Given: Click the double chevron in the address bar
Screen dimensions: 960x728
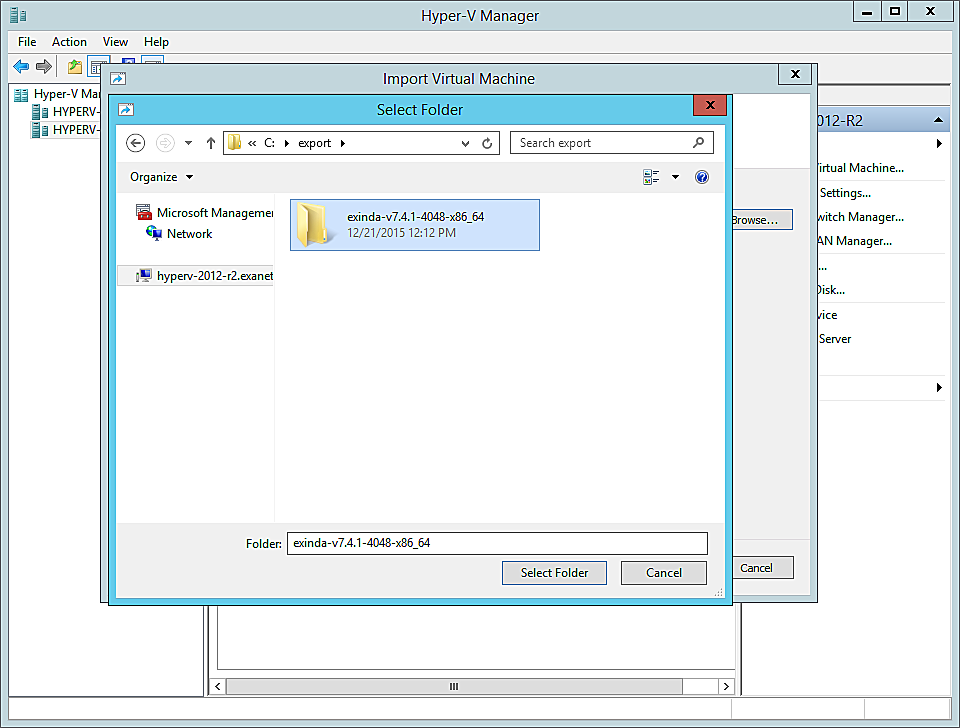Looking at the screenshot, I should 252,143.
